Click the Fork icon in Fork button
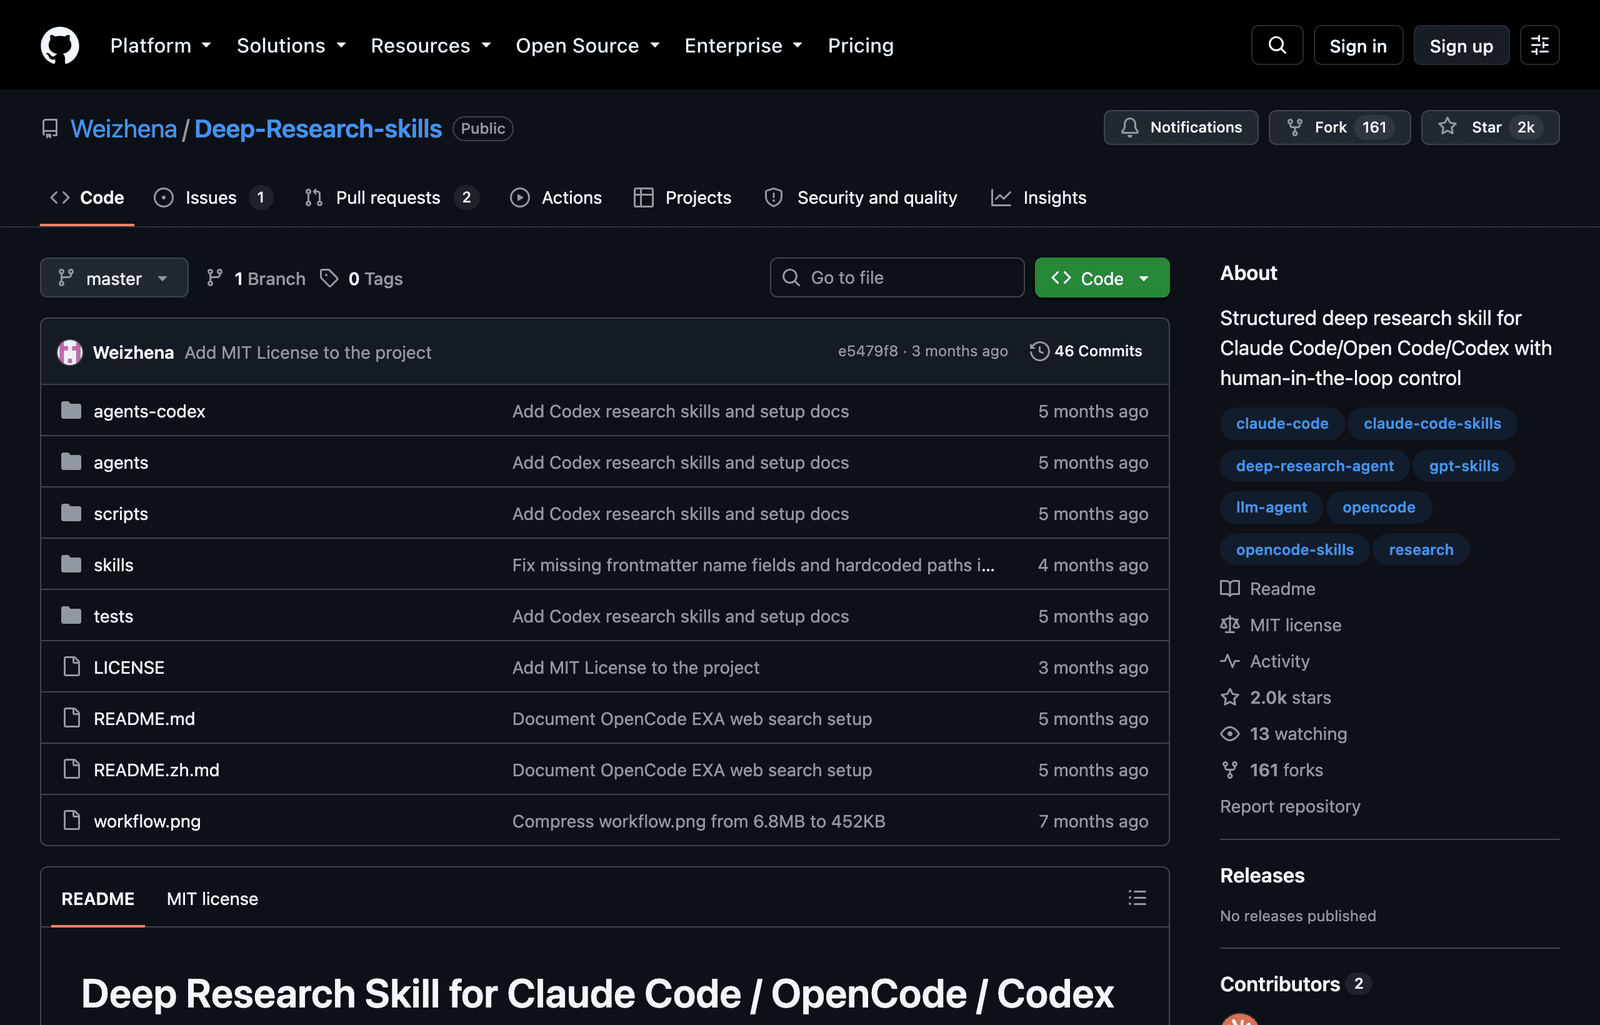Viewport: 1600px width, 1025px height. tap(1295, 127)
